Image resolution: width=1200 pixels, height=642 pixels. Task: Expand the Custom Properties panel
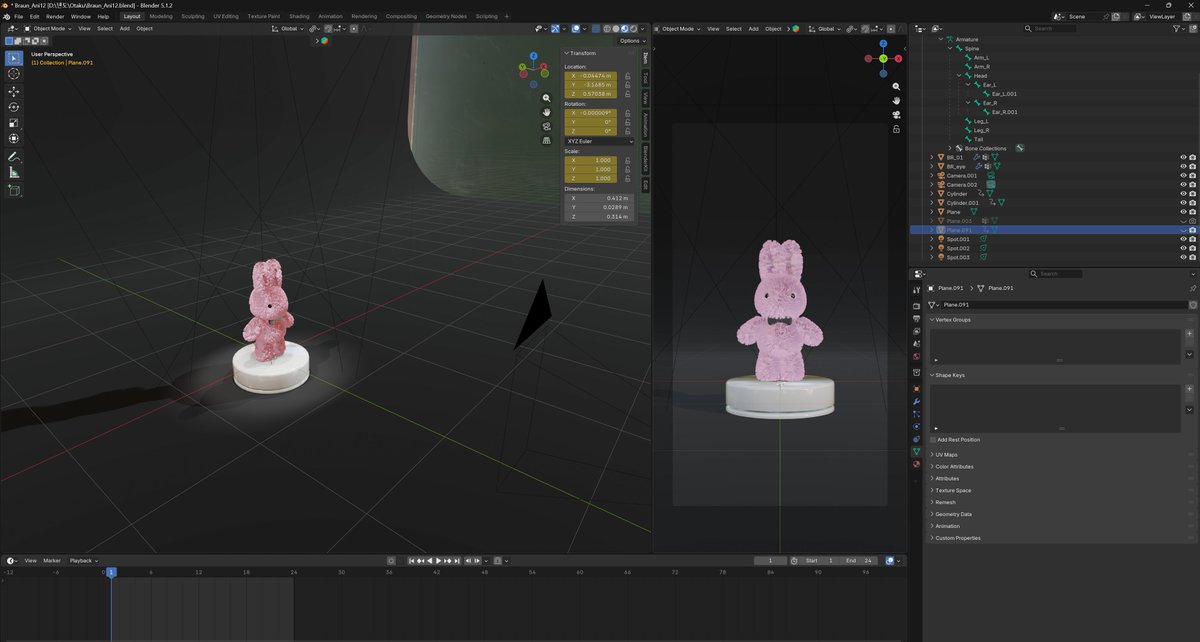(955, 538)
